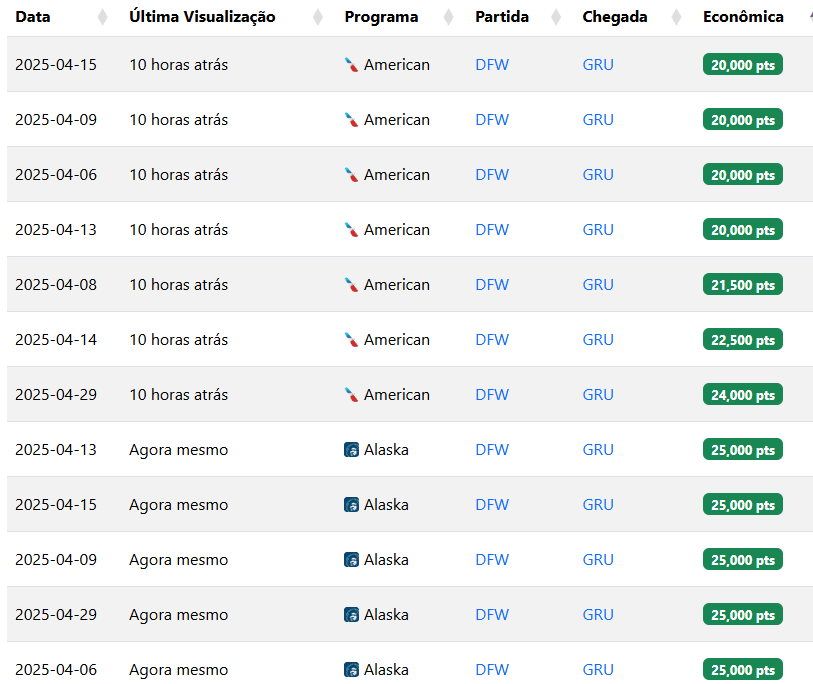The height and width of the screenshot is (684, 813).
Task: Click Alaska logo icon in 2025-04-06 row
Action: [351, 670]
